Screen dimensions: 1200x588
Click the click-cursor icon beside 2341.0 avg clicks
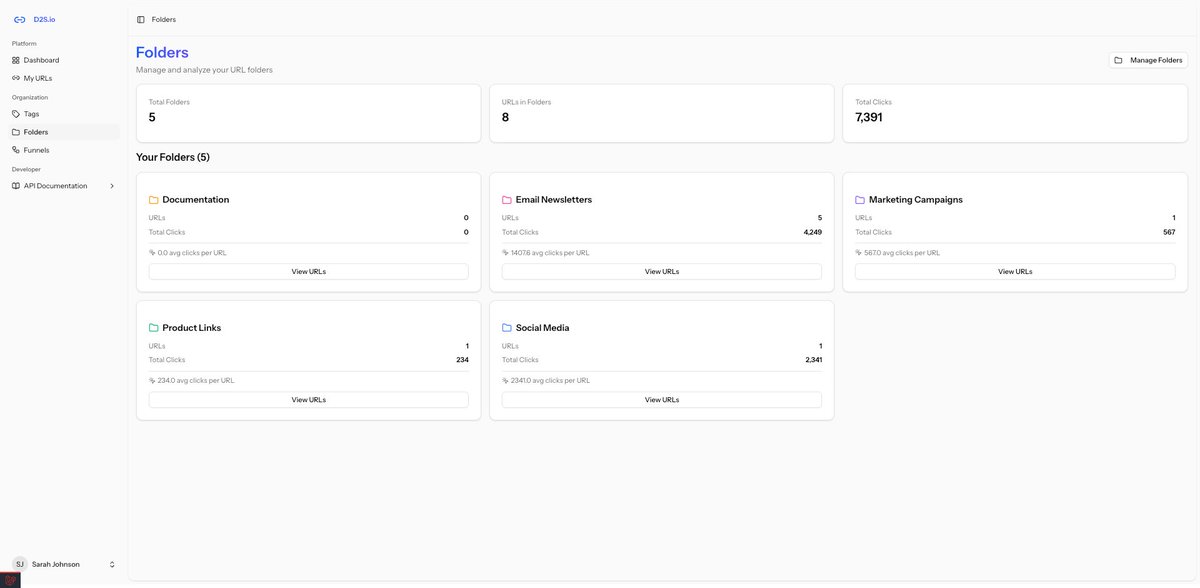(505, 381)
